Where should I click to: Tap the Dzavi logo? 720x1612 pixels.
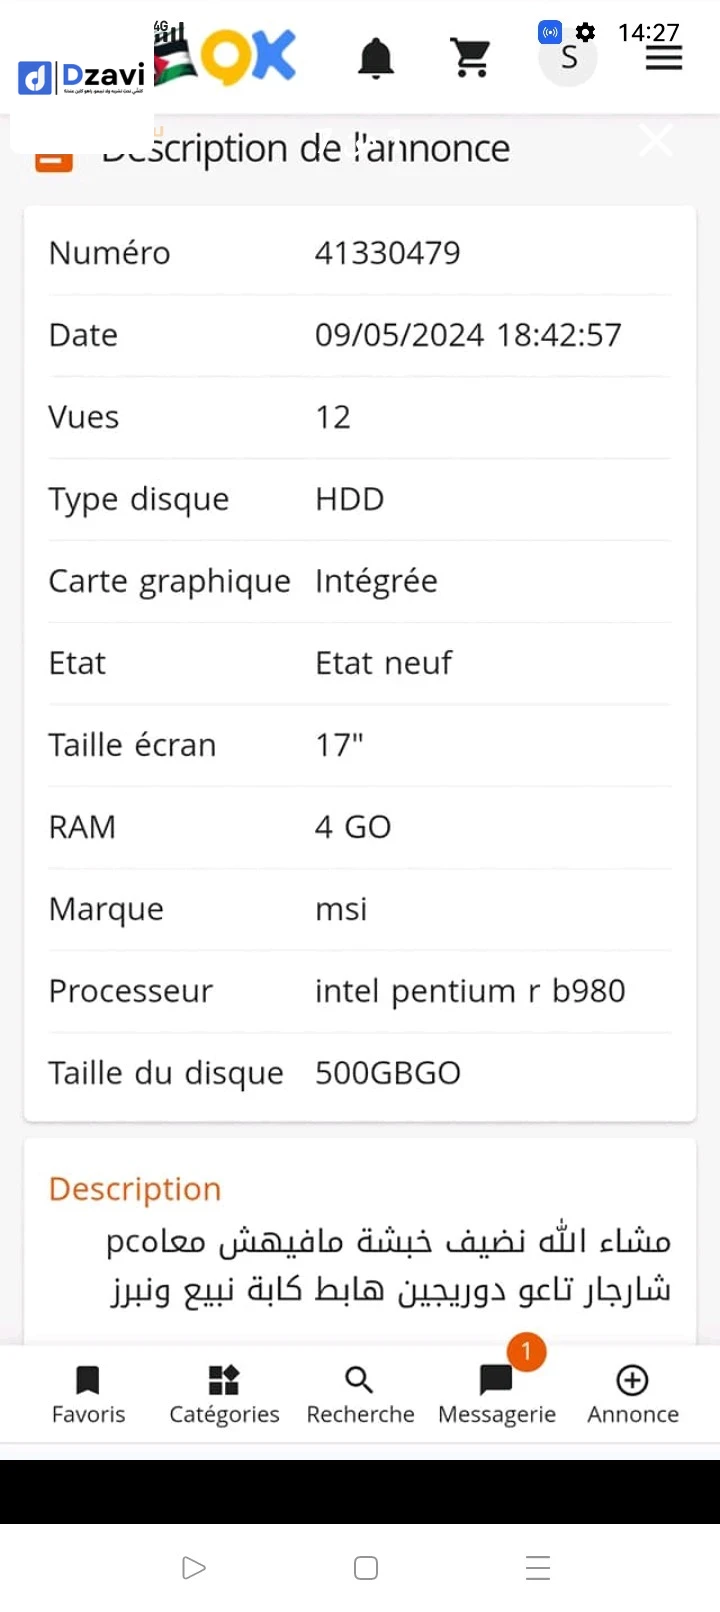click(82, 77)
